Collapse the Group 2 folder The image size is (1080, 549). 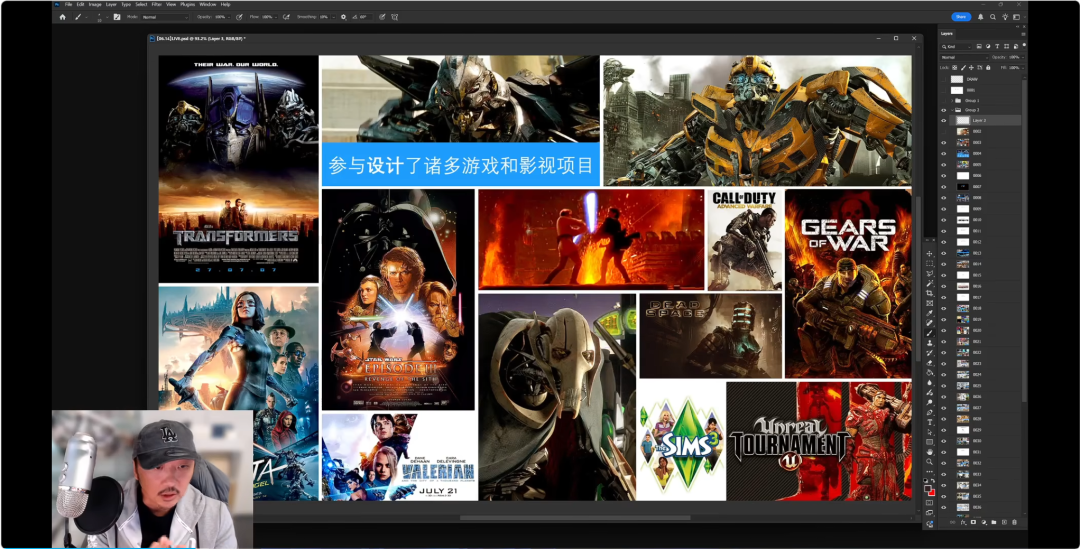(952, 110)
